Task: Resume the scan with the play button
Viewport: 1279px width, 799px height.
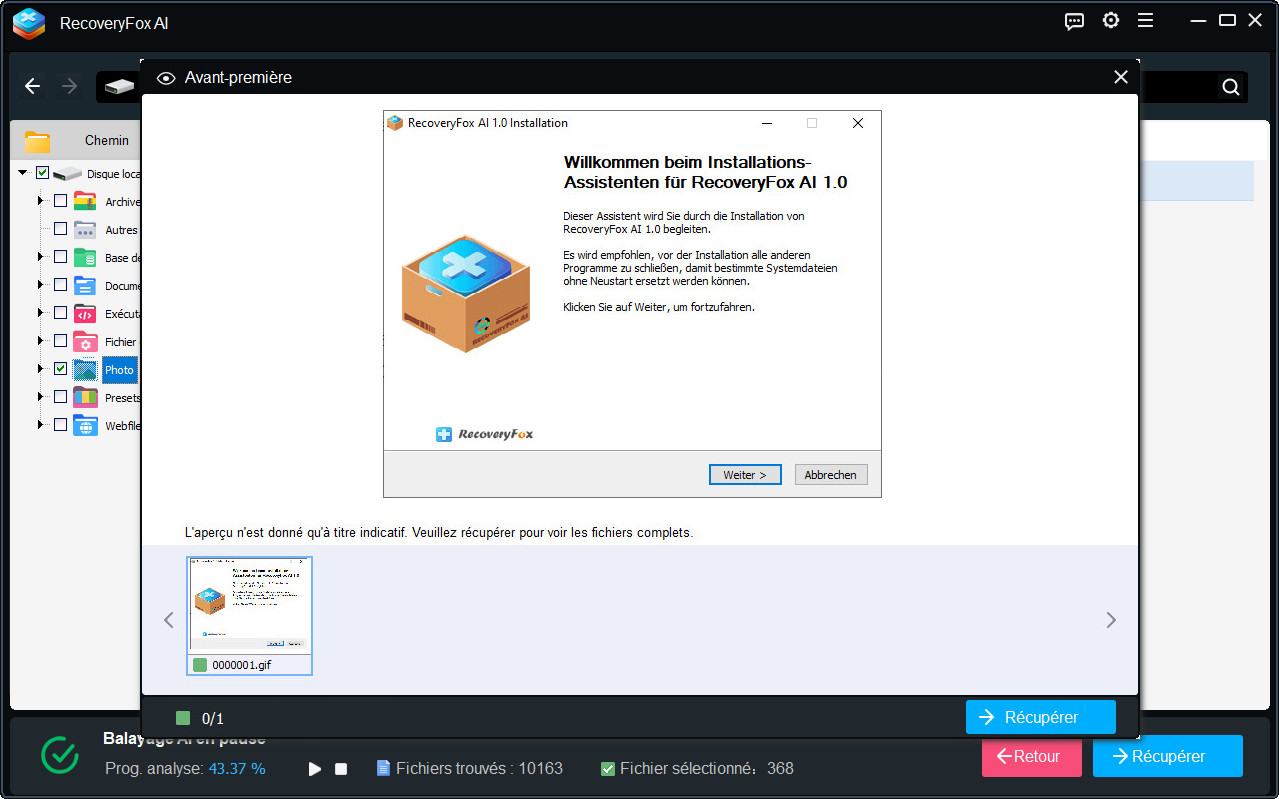Action: pyautogui.click(x=315, y=769)
